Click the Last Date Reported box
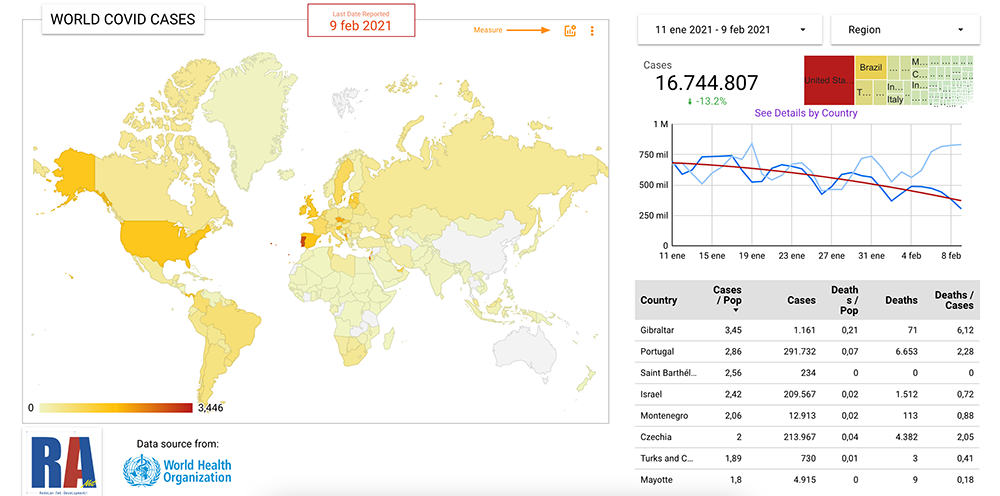1000x496 pixels. click(x=359, y=20)
